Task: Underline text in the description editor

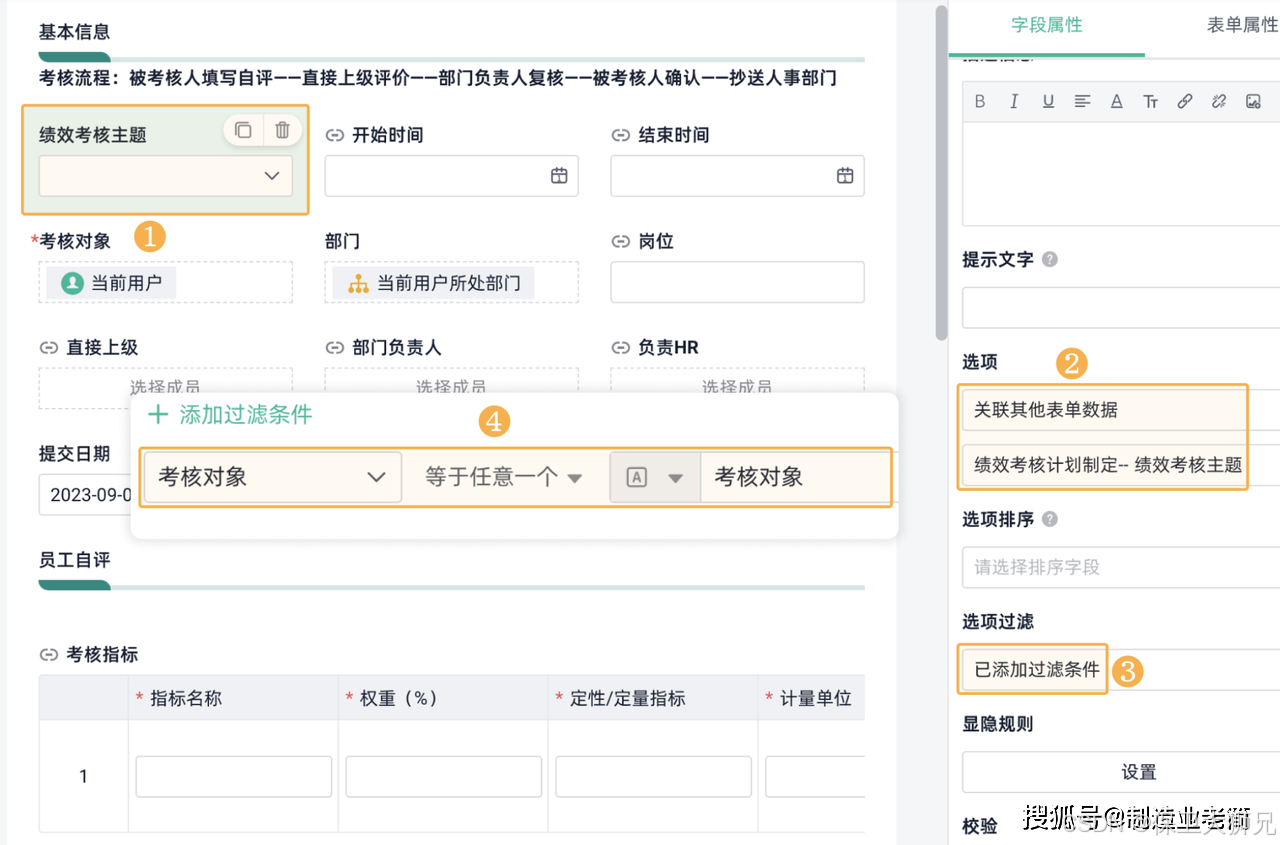Action: click(x=1048, y=101)
